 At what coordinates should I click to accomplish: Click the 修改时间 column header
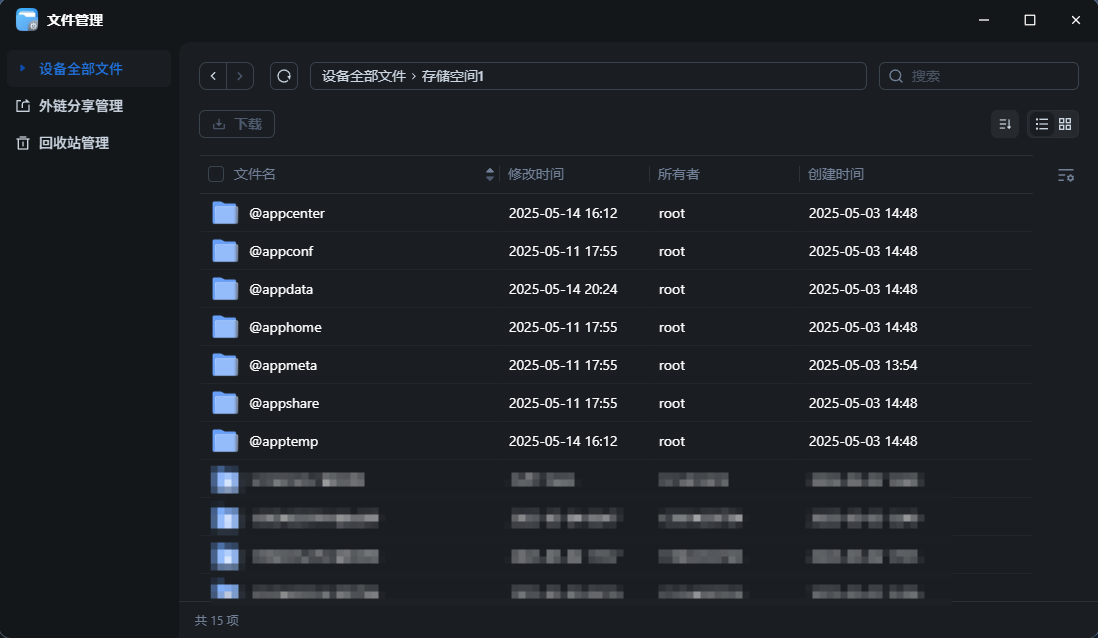(x=536, y=175)
